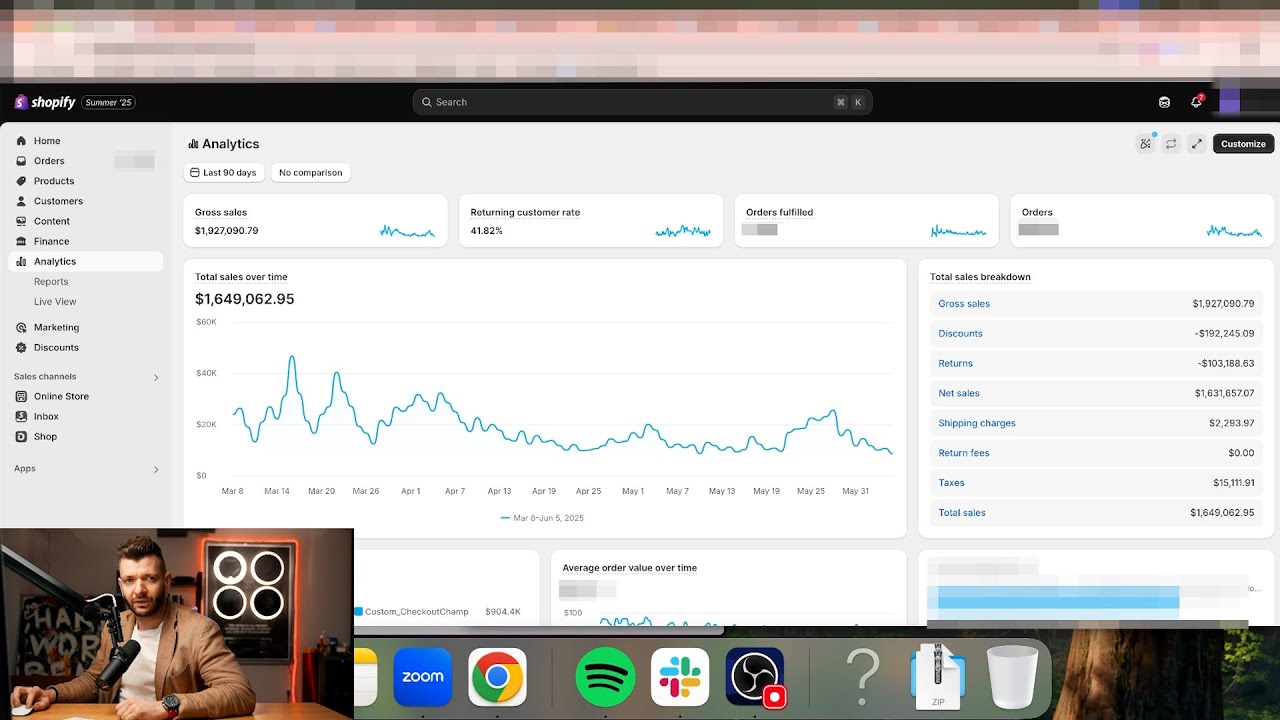
Task: Open the Last 90 days date picker
Action: 223,173
